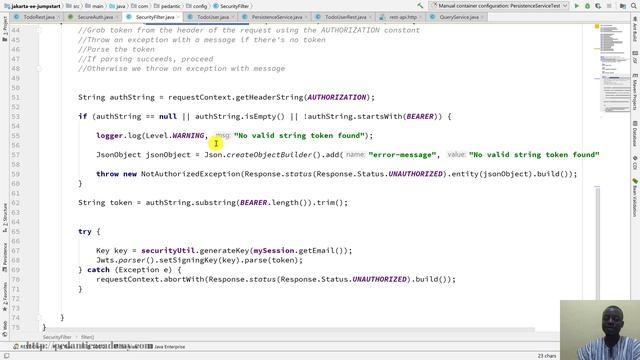Toggle tool window bars icon in status bar

pos(6,356)
